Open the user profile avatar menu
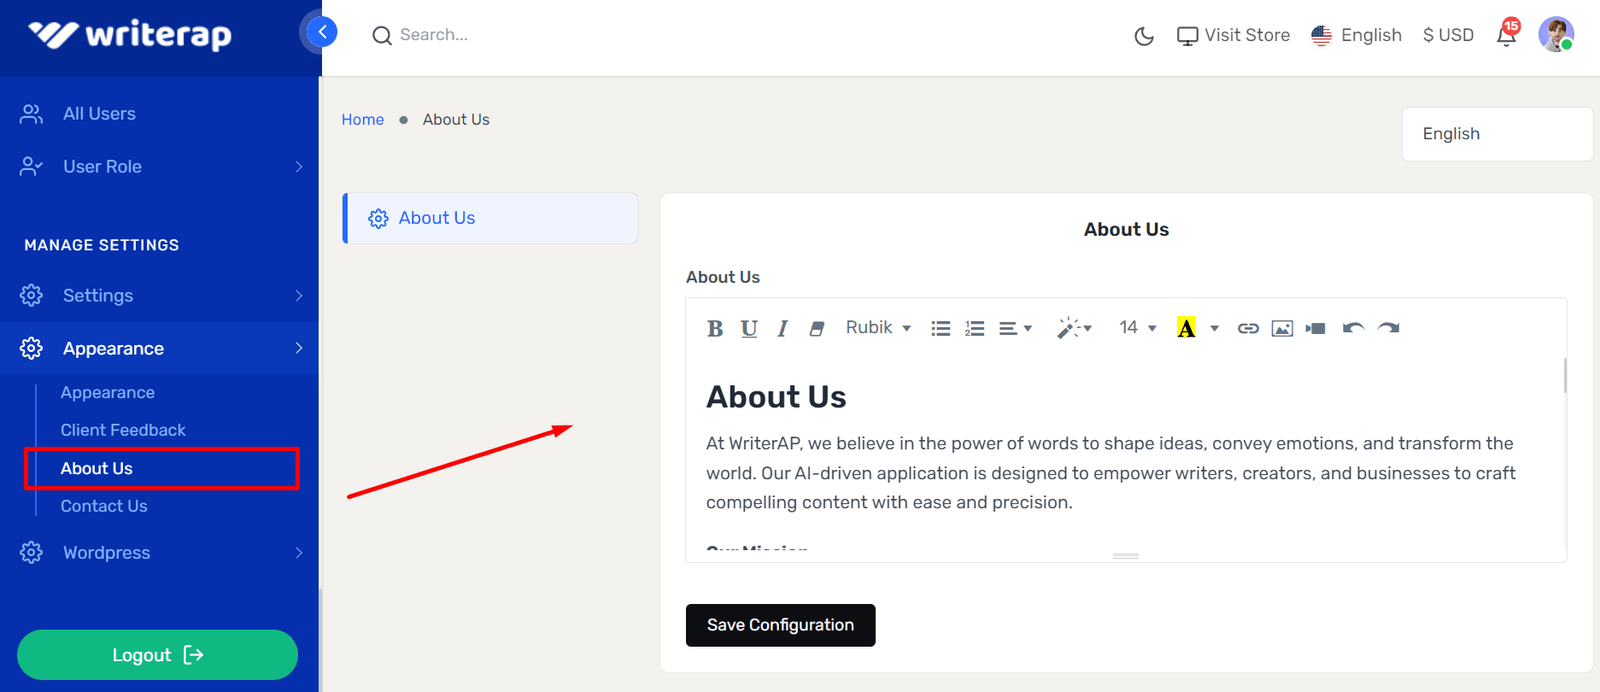Viewport: 1600px width, 692px height. point(1556,34)
